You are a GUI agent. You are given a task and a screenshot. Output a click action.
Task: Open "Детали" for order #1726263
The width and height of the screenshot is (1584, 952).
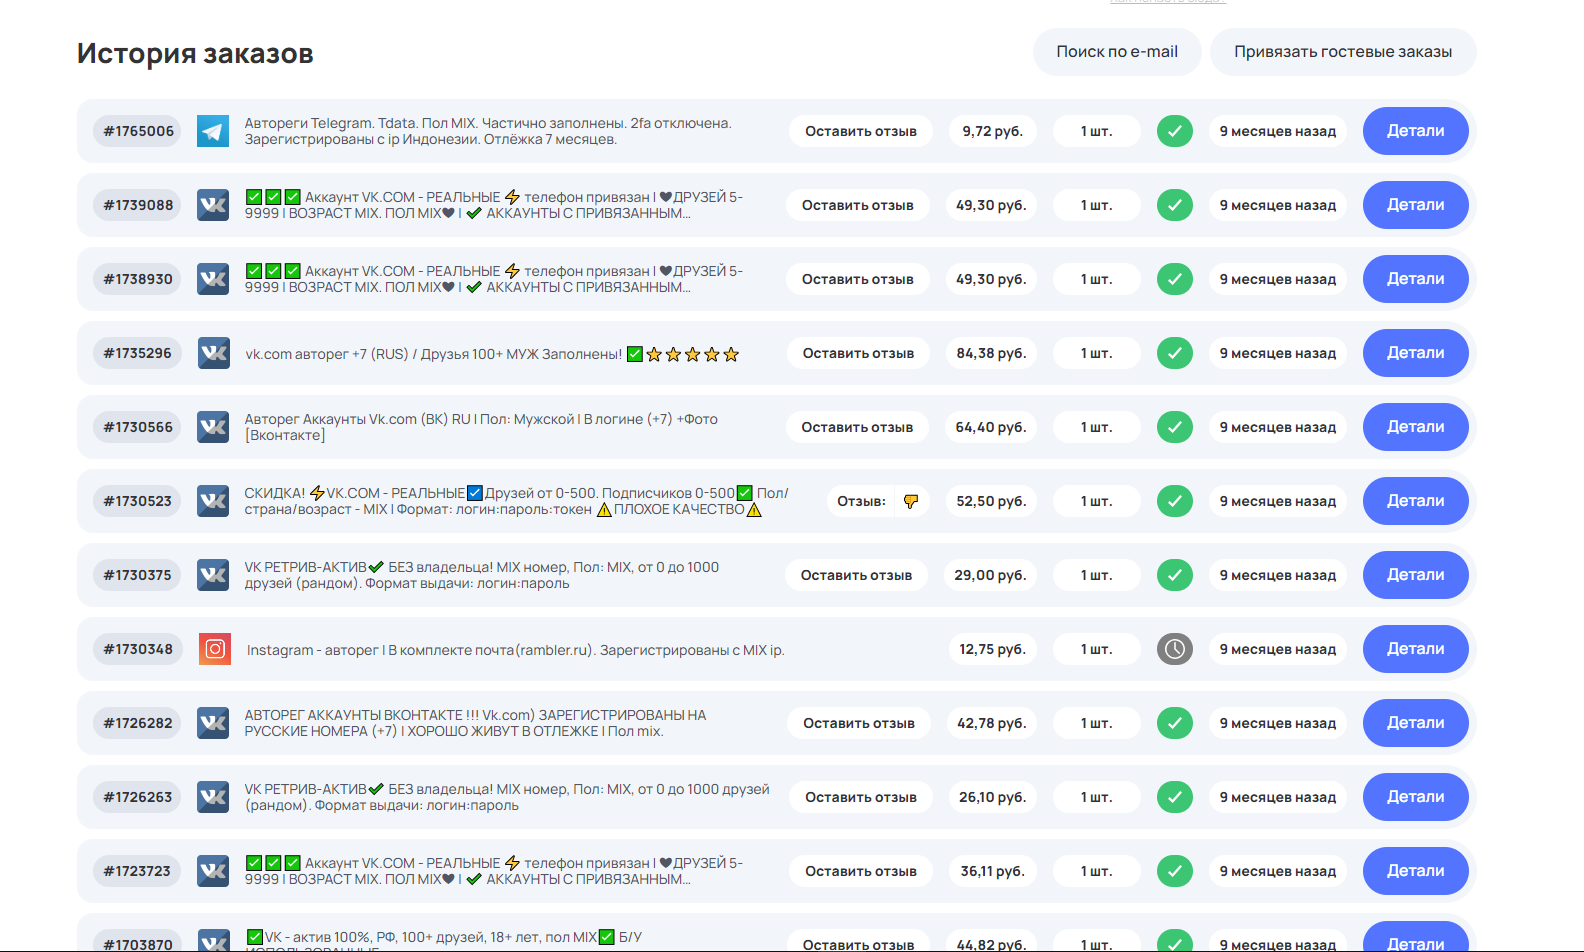(1415, 797)
